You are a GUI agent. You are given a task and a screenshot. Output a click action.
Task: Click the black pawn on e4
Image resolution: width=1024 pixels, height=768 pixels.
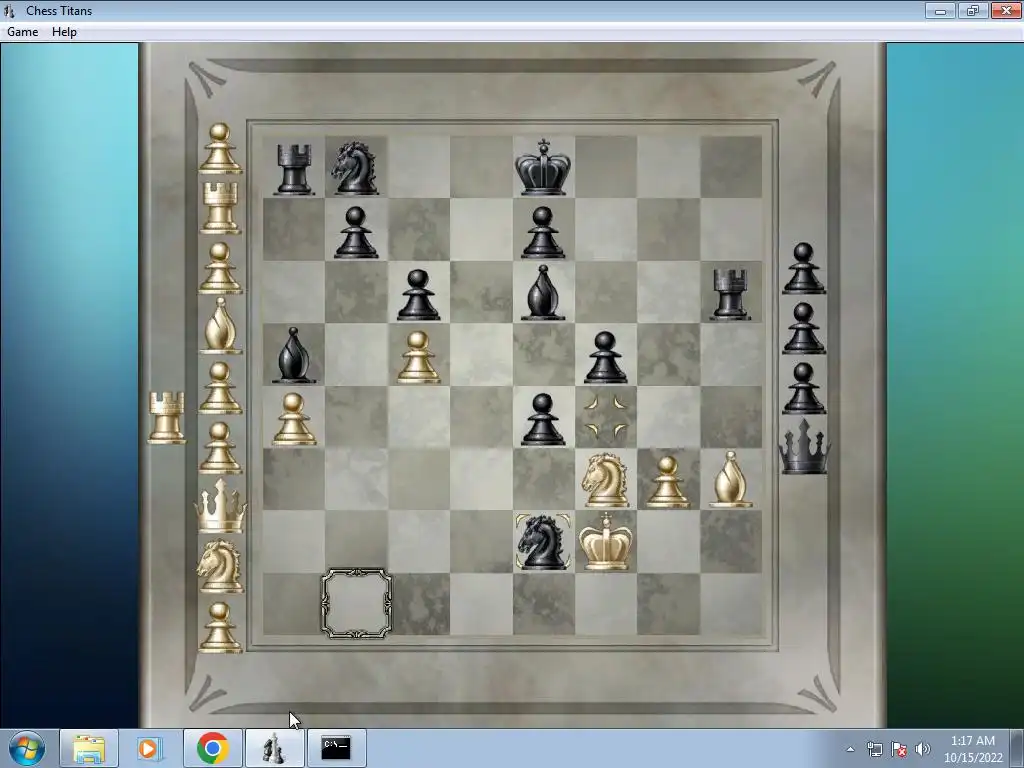tap(543, 419)
